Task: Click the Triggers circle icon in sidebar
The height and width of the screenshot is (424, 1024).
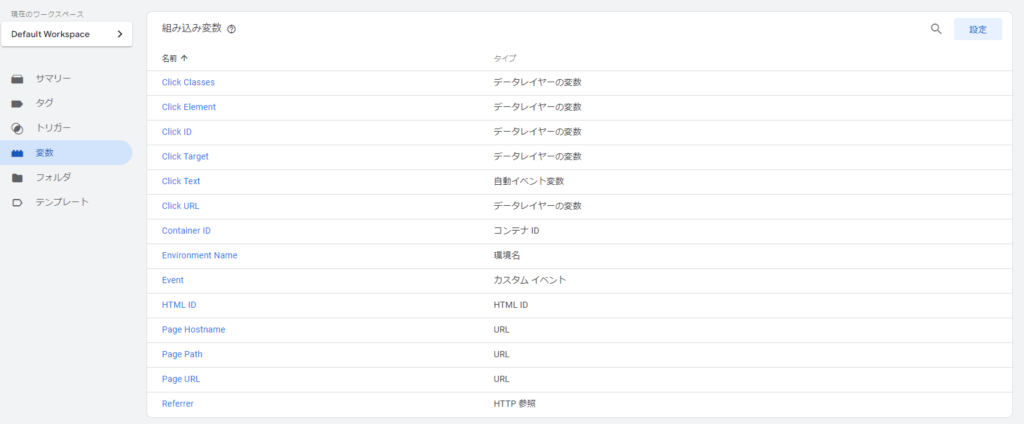Action: [17, 128]
